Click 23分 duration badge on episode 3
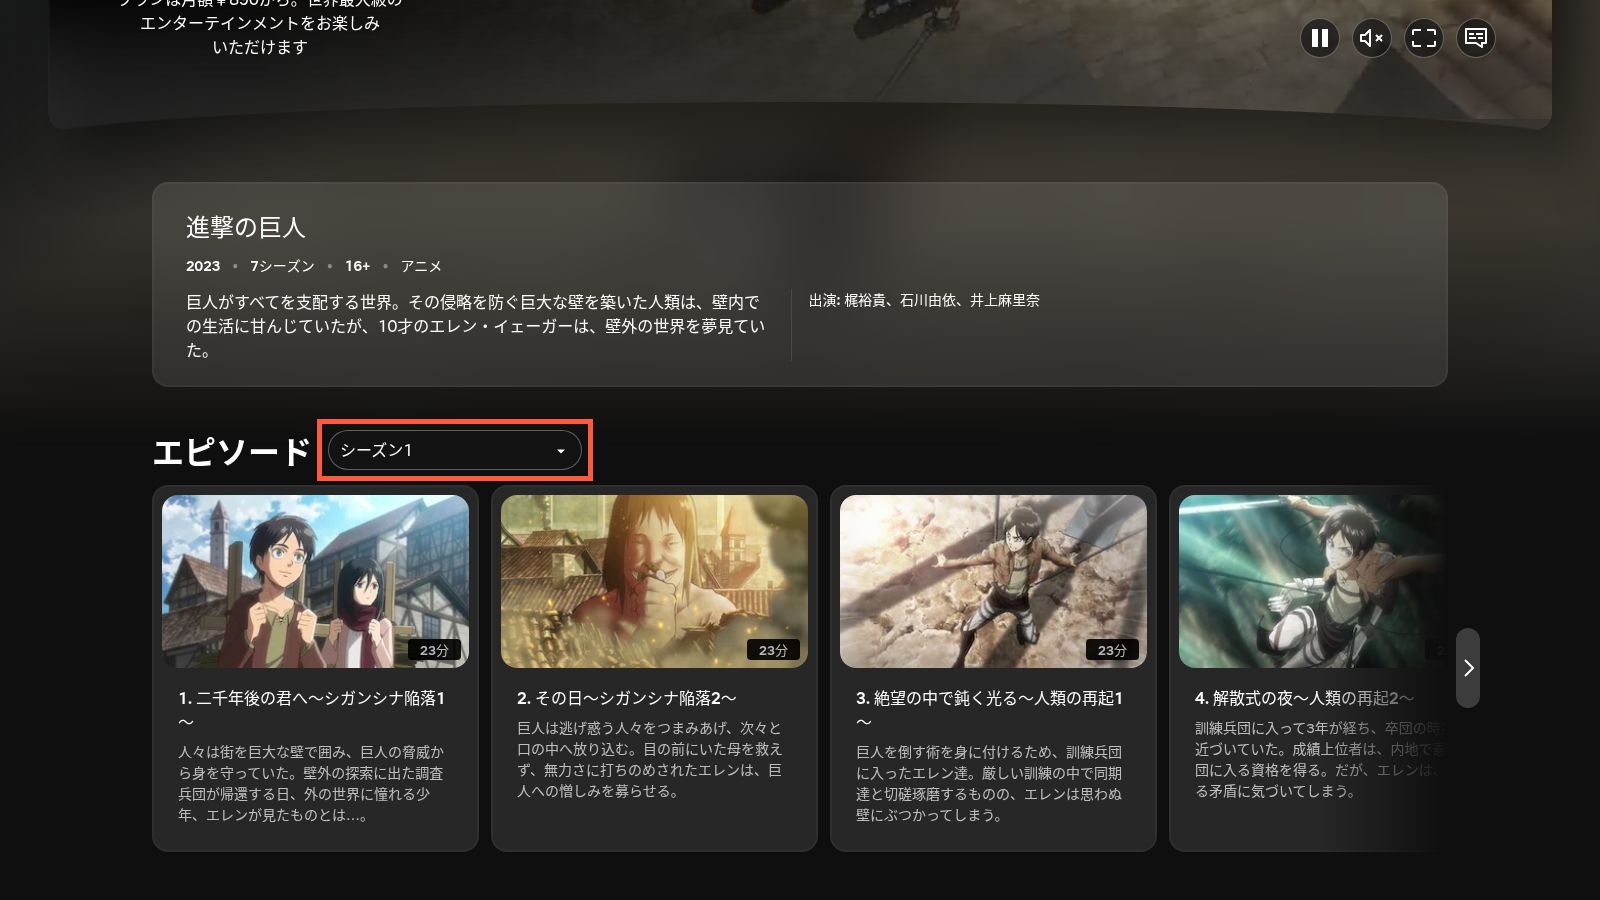This screenshot has height=900, width=1600. (1112, 650)
